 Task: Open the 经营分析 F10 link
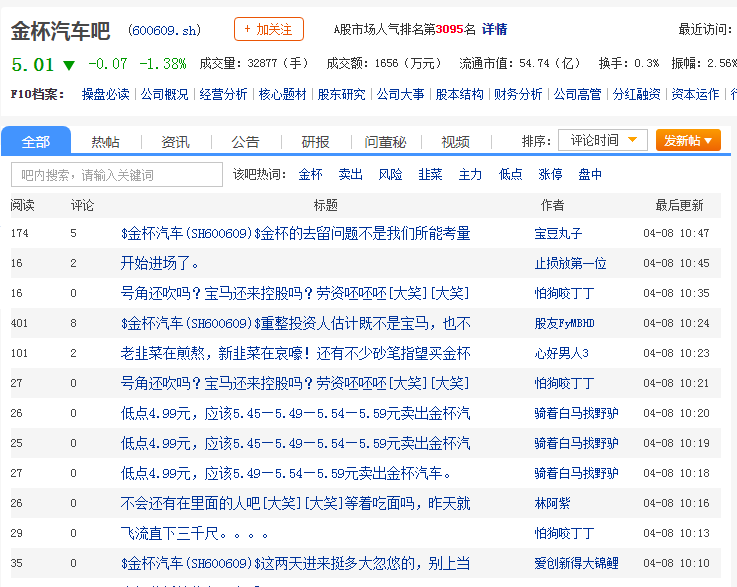click(223, 94)
